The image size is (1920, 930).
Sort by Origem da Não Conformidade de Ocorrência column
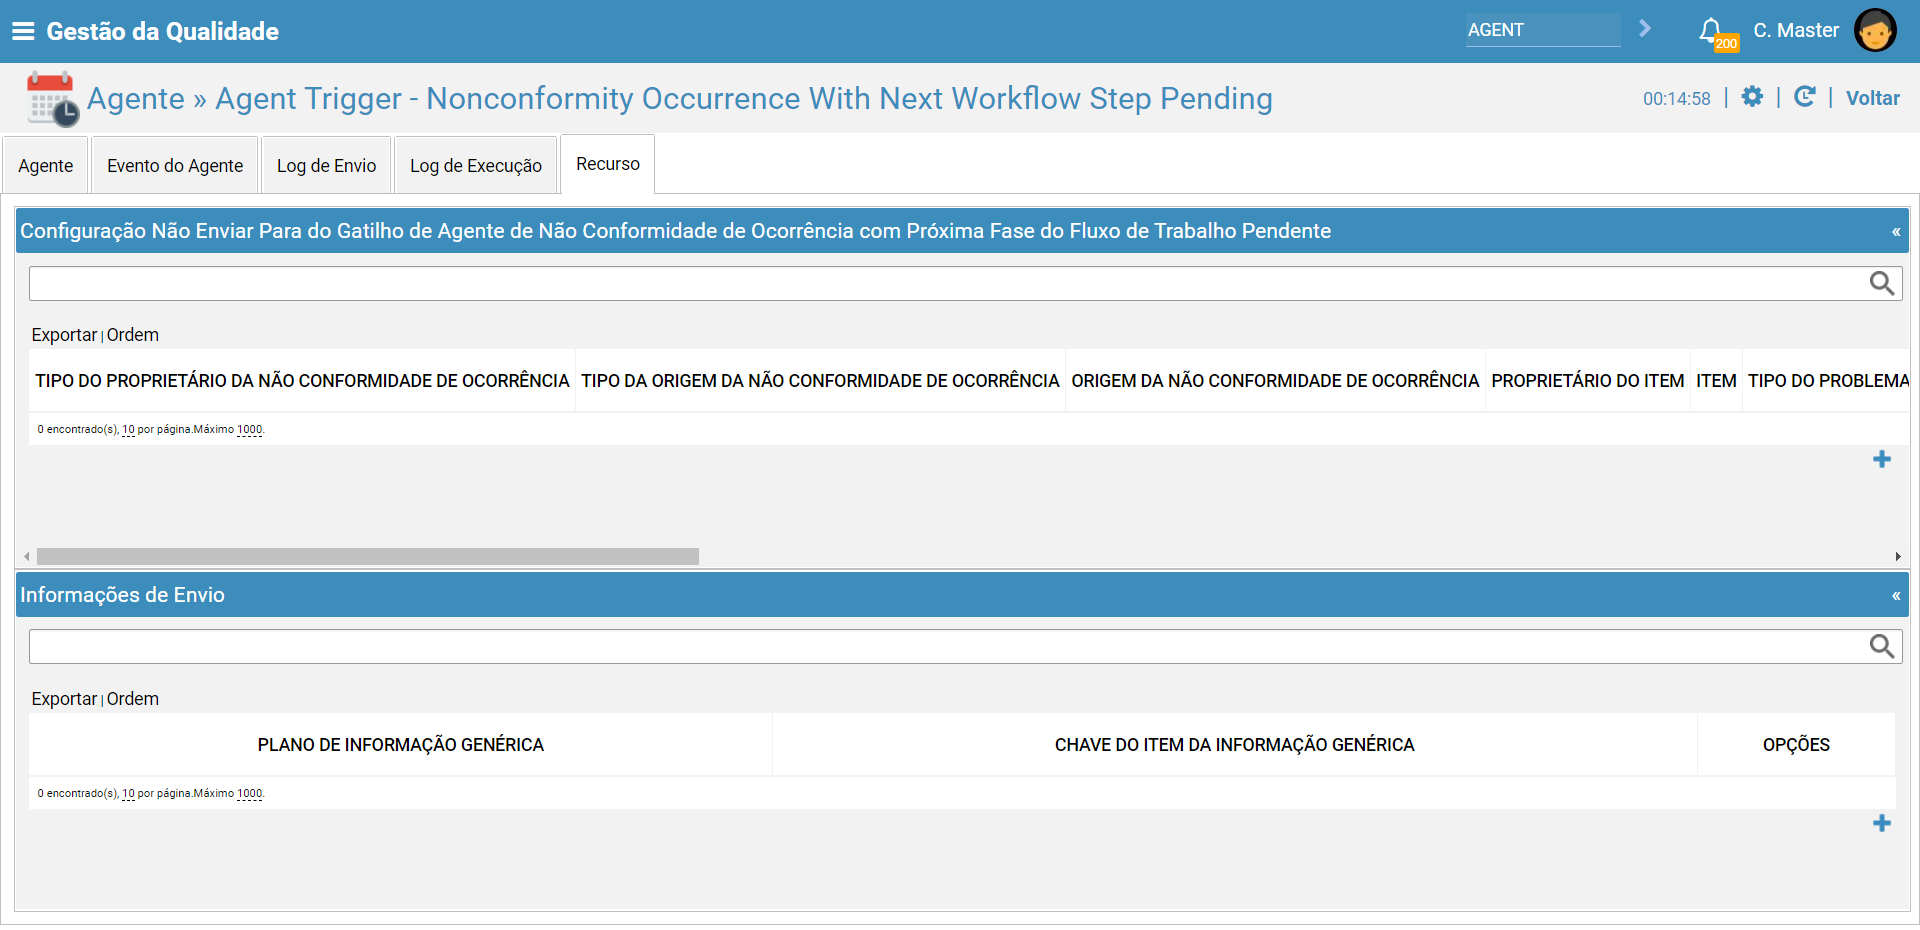point(1275,381)
